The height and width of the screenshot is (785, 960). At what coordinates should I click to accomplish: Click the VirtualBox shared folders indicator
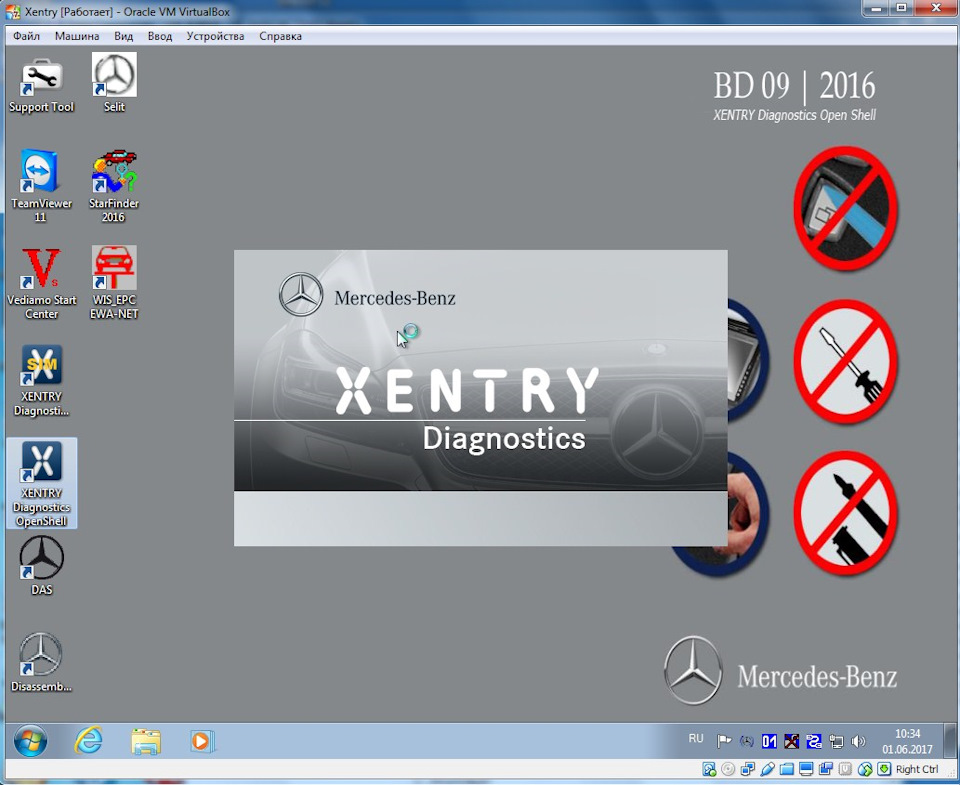pyautogui.click(x=787, y=769)
